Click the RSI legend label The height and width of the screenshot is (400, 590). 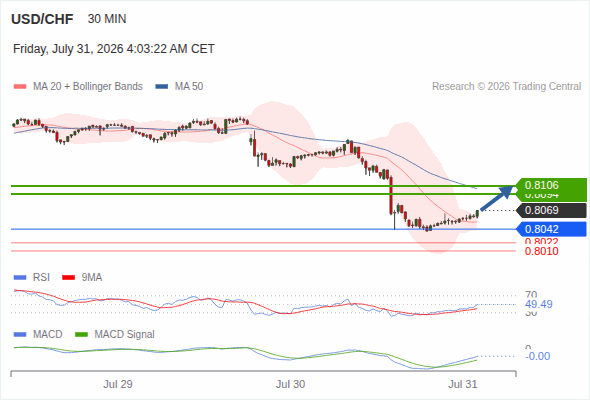pyautogui.click(x=41, y=278)
